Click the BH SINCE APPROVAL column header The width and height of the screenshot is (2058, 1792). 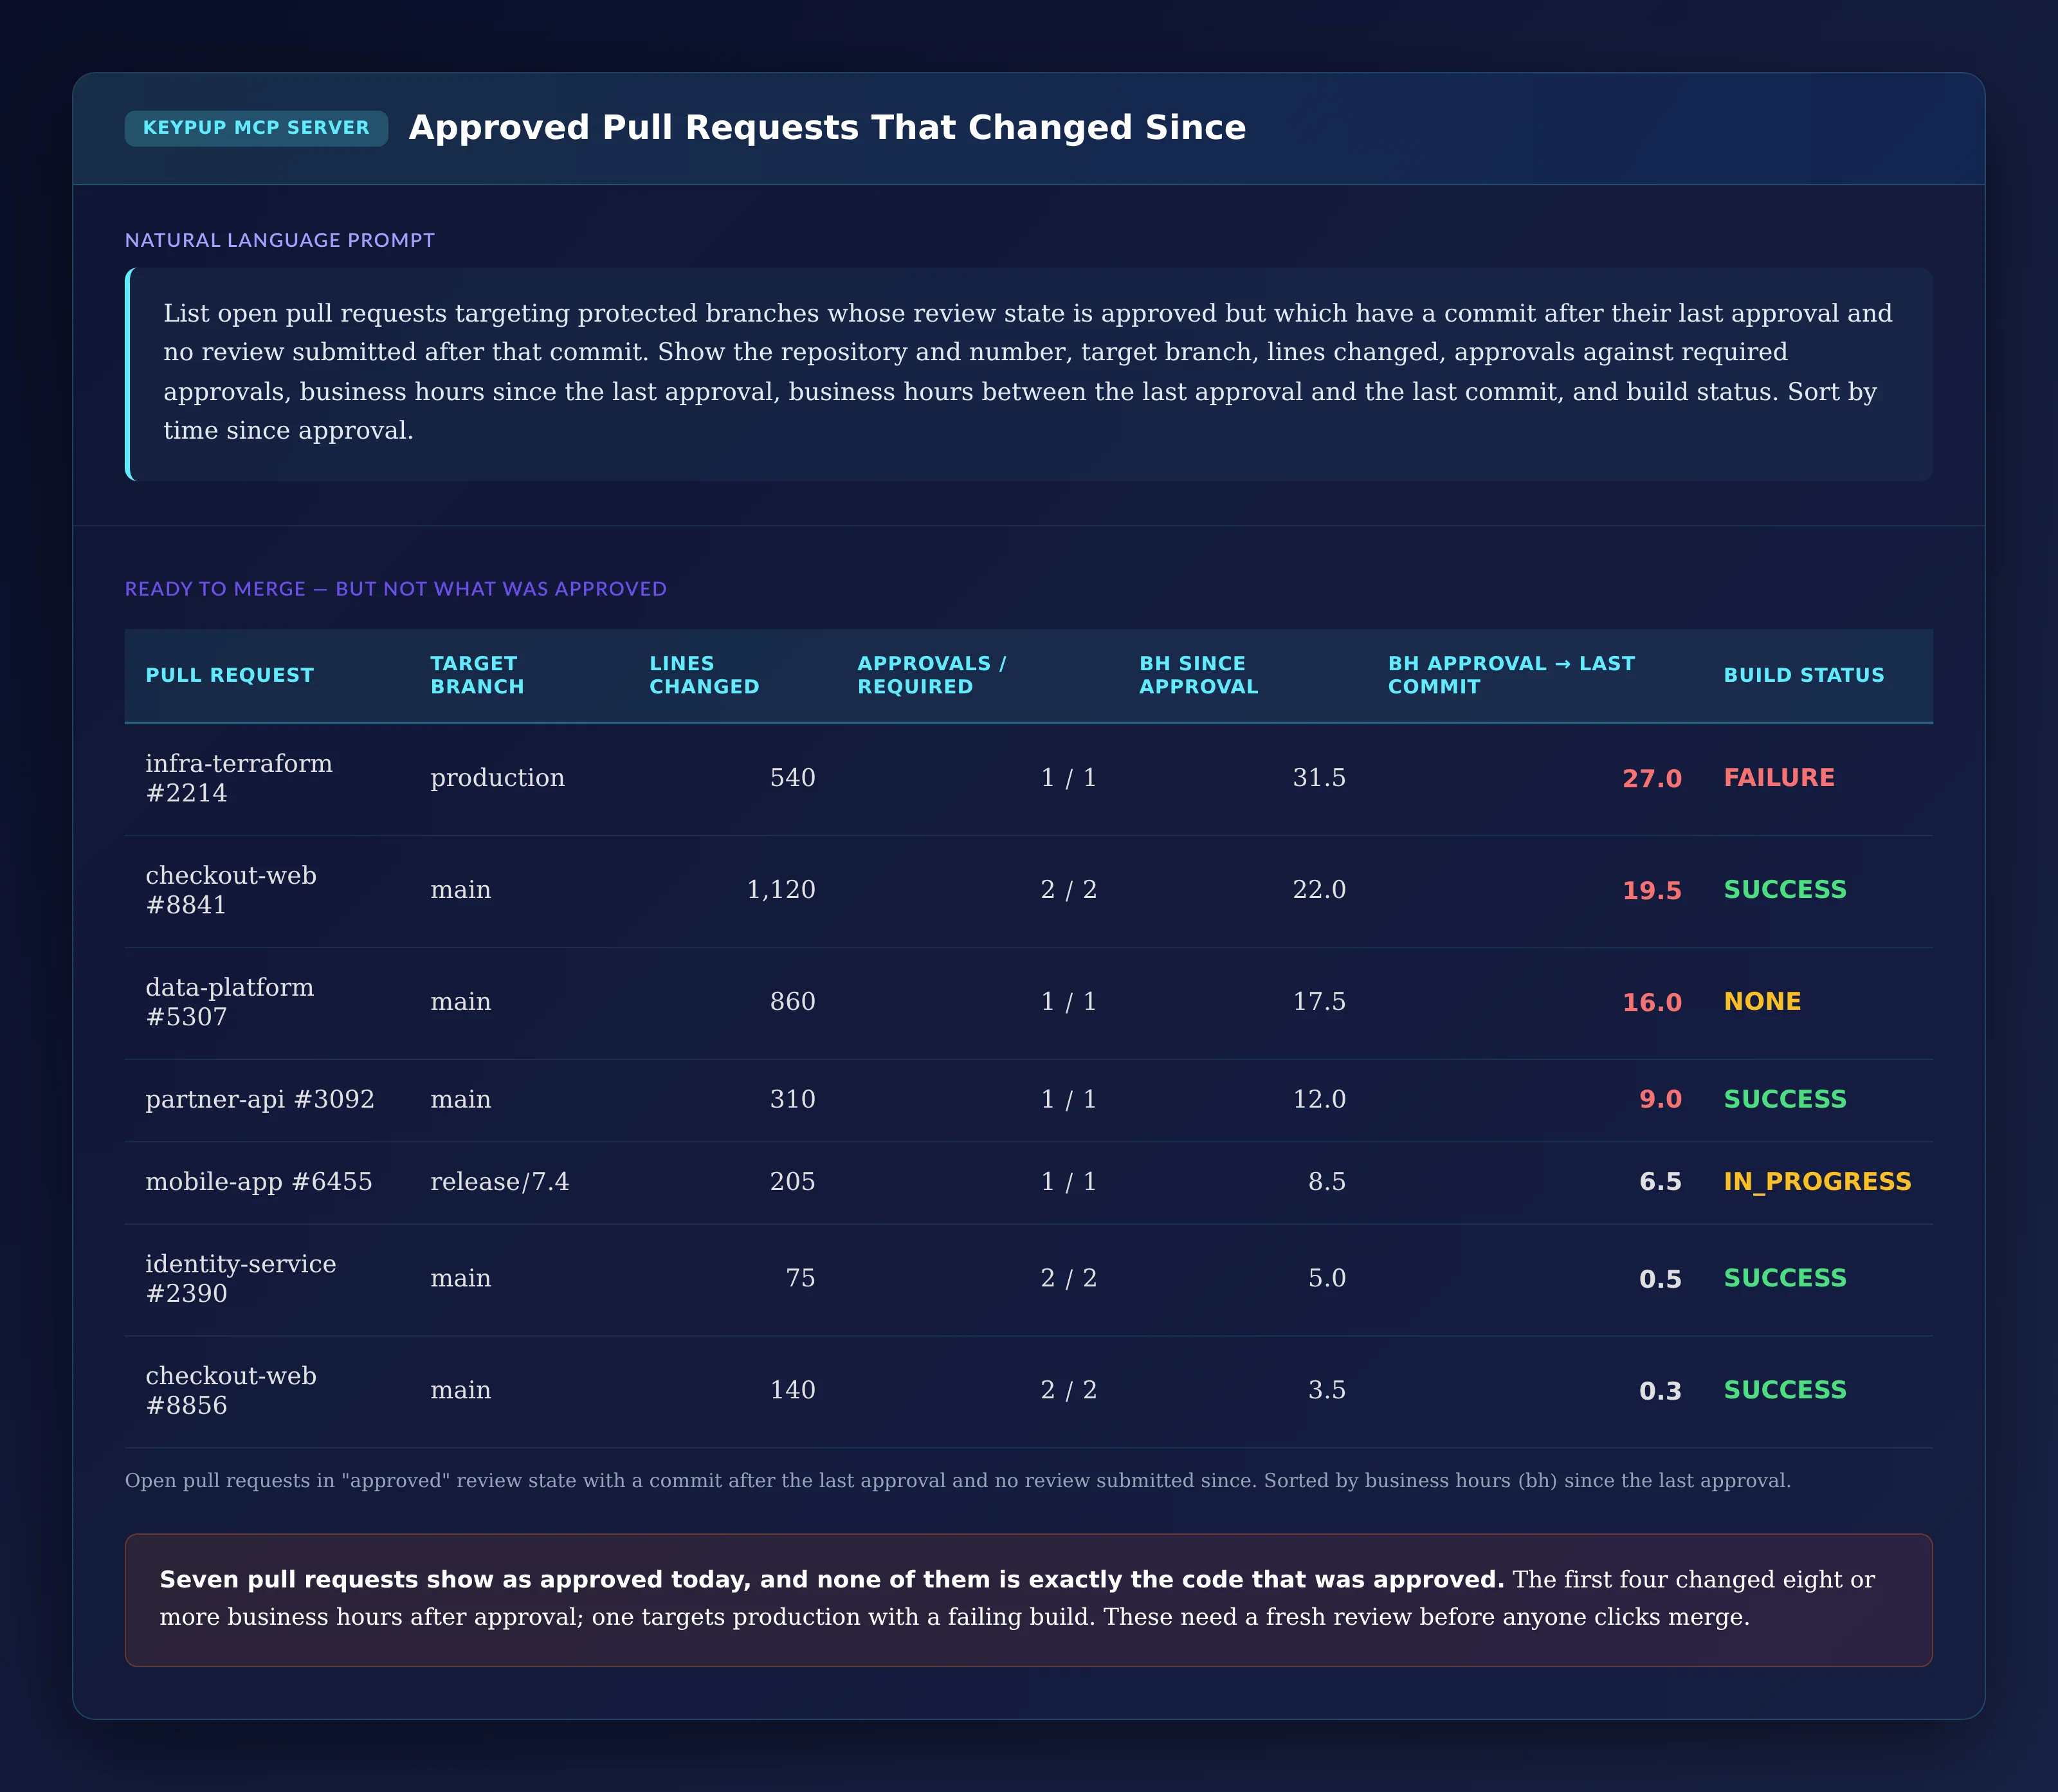pyautogui.click(x=1198, y=675)
